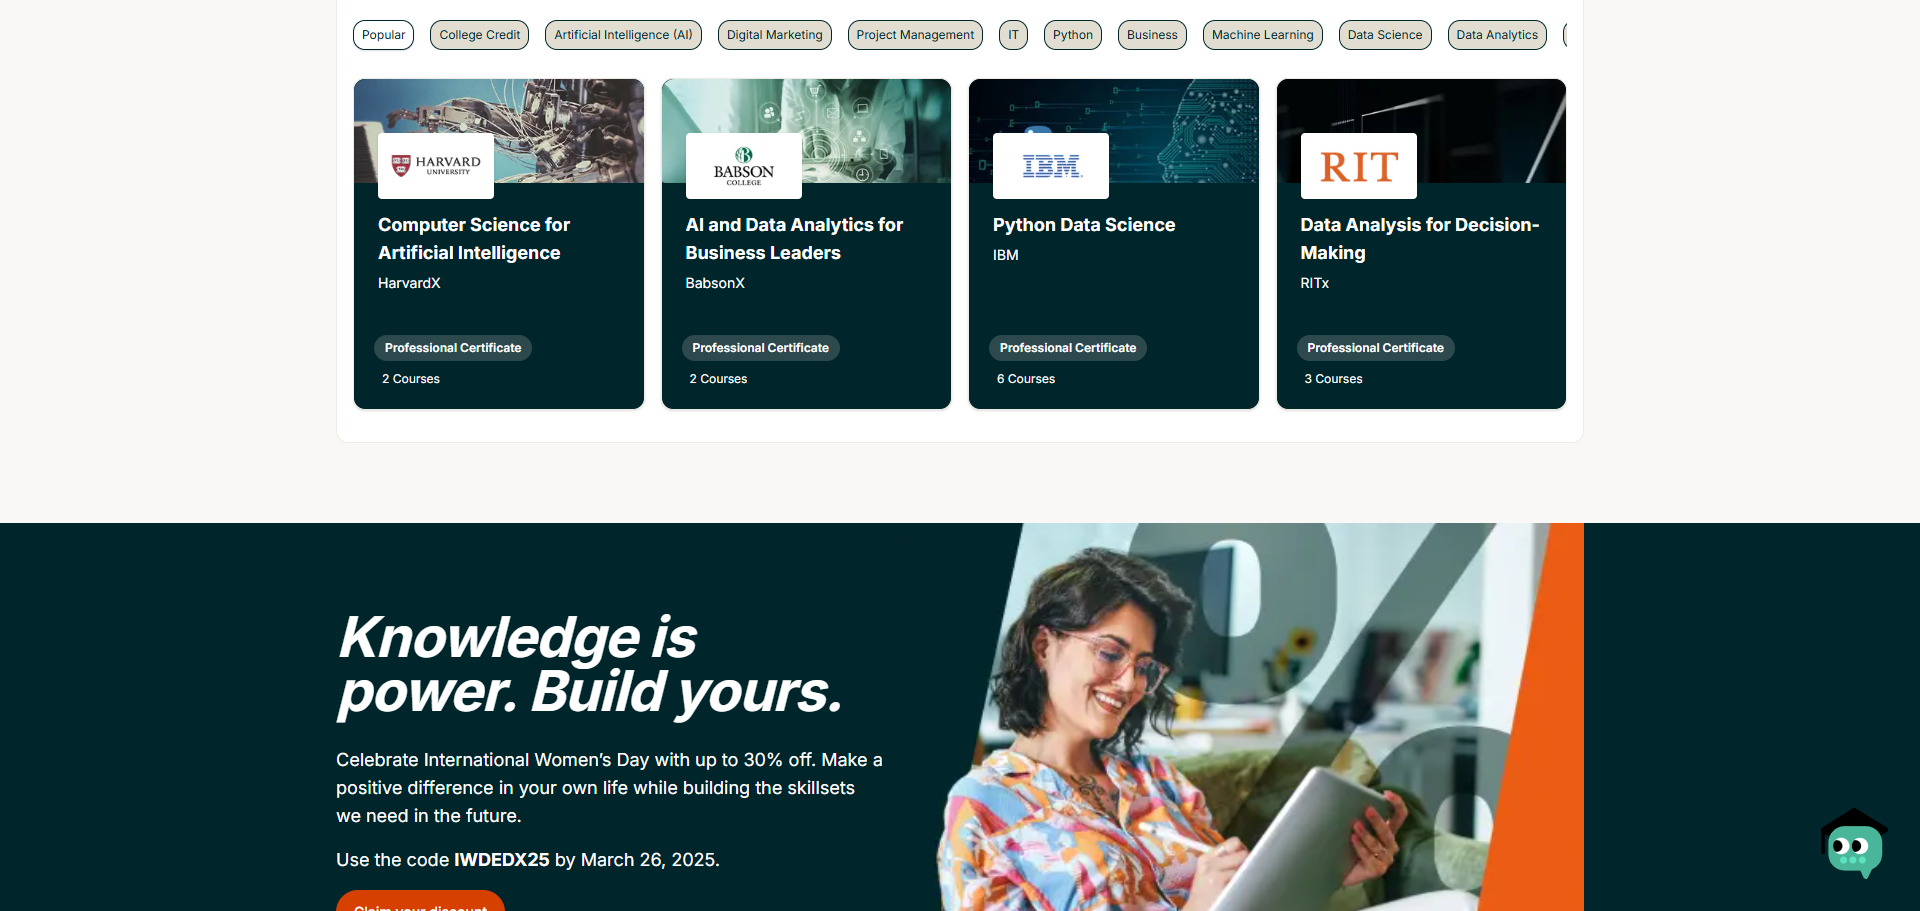1920x911 pixels.
Task: Select the IT category chip
Action: [1013, 35]
